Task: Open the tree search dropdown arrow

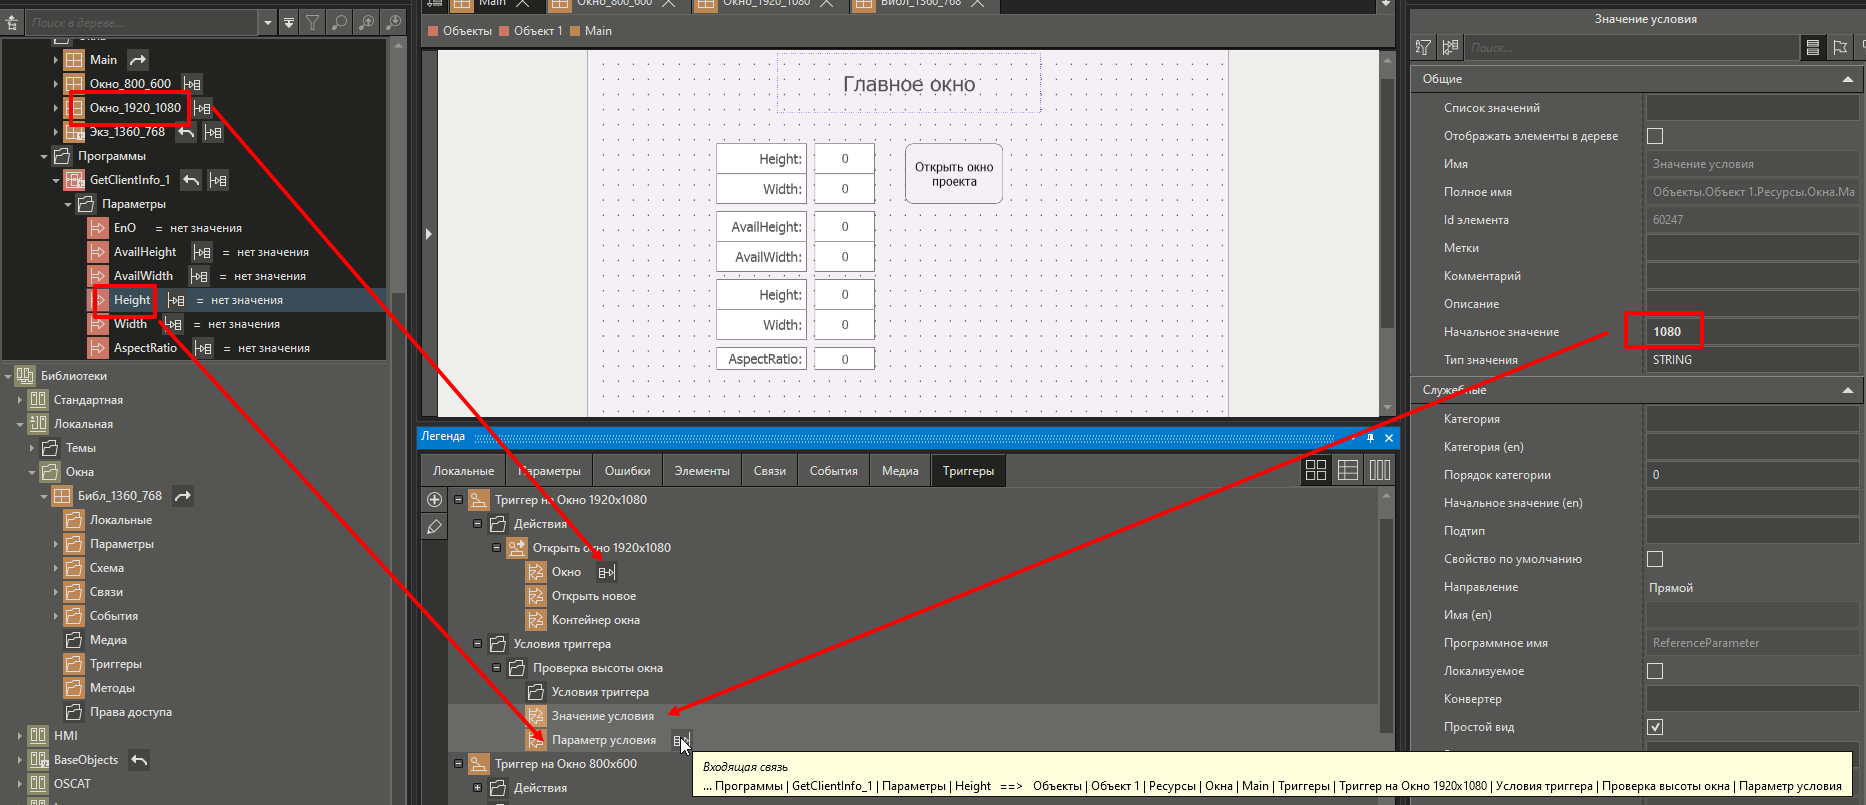Action: tap(267, 22)
